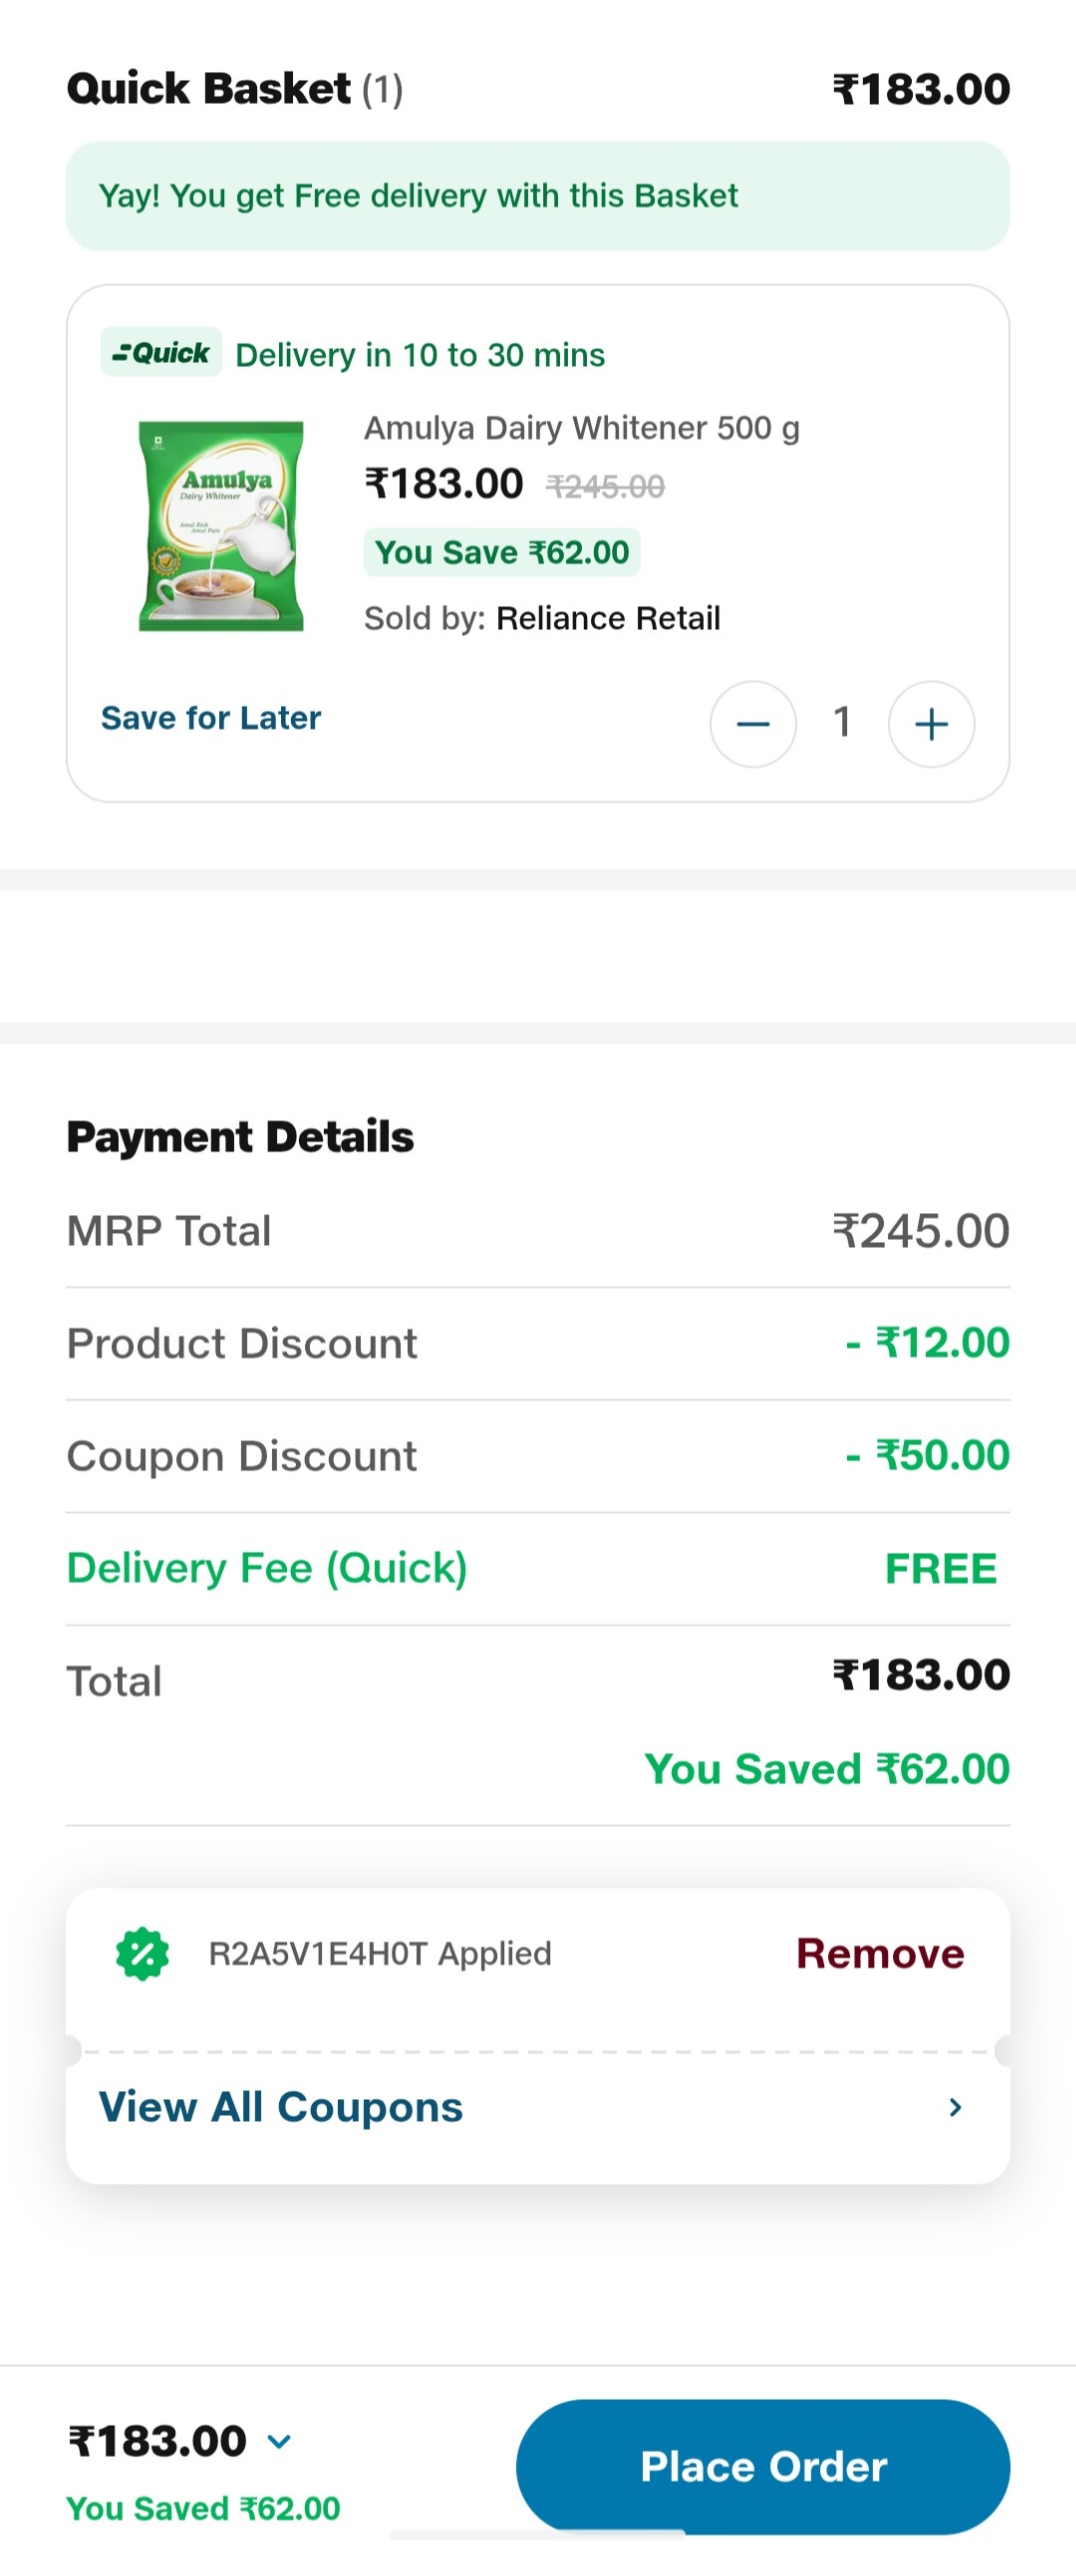Increase quantity with the plus button
1076x2552 pixels.
click(x=930, y=724)
